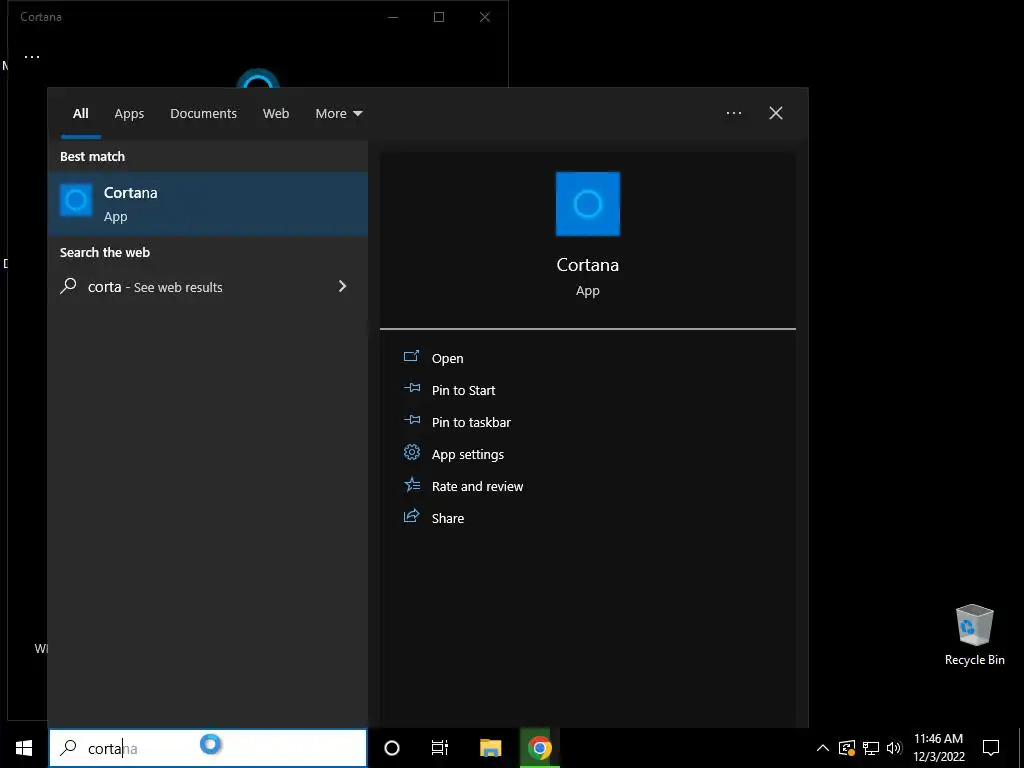Click the taskbar search input box
The height and width of the screenshot is (768, 1024).
208,748
